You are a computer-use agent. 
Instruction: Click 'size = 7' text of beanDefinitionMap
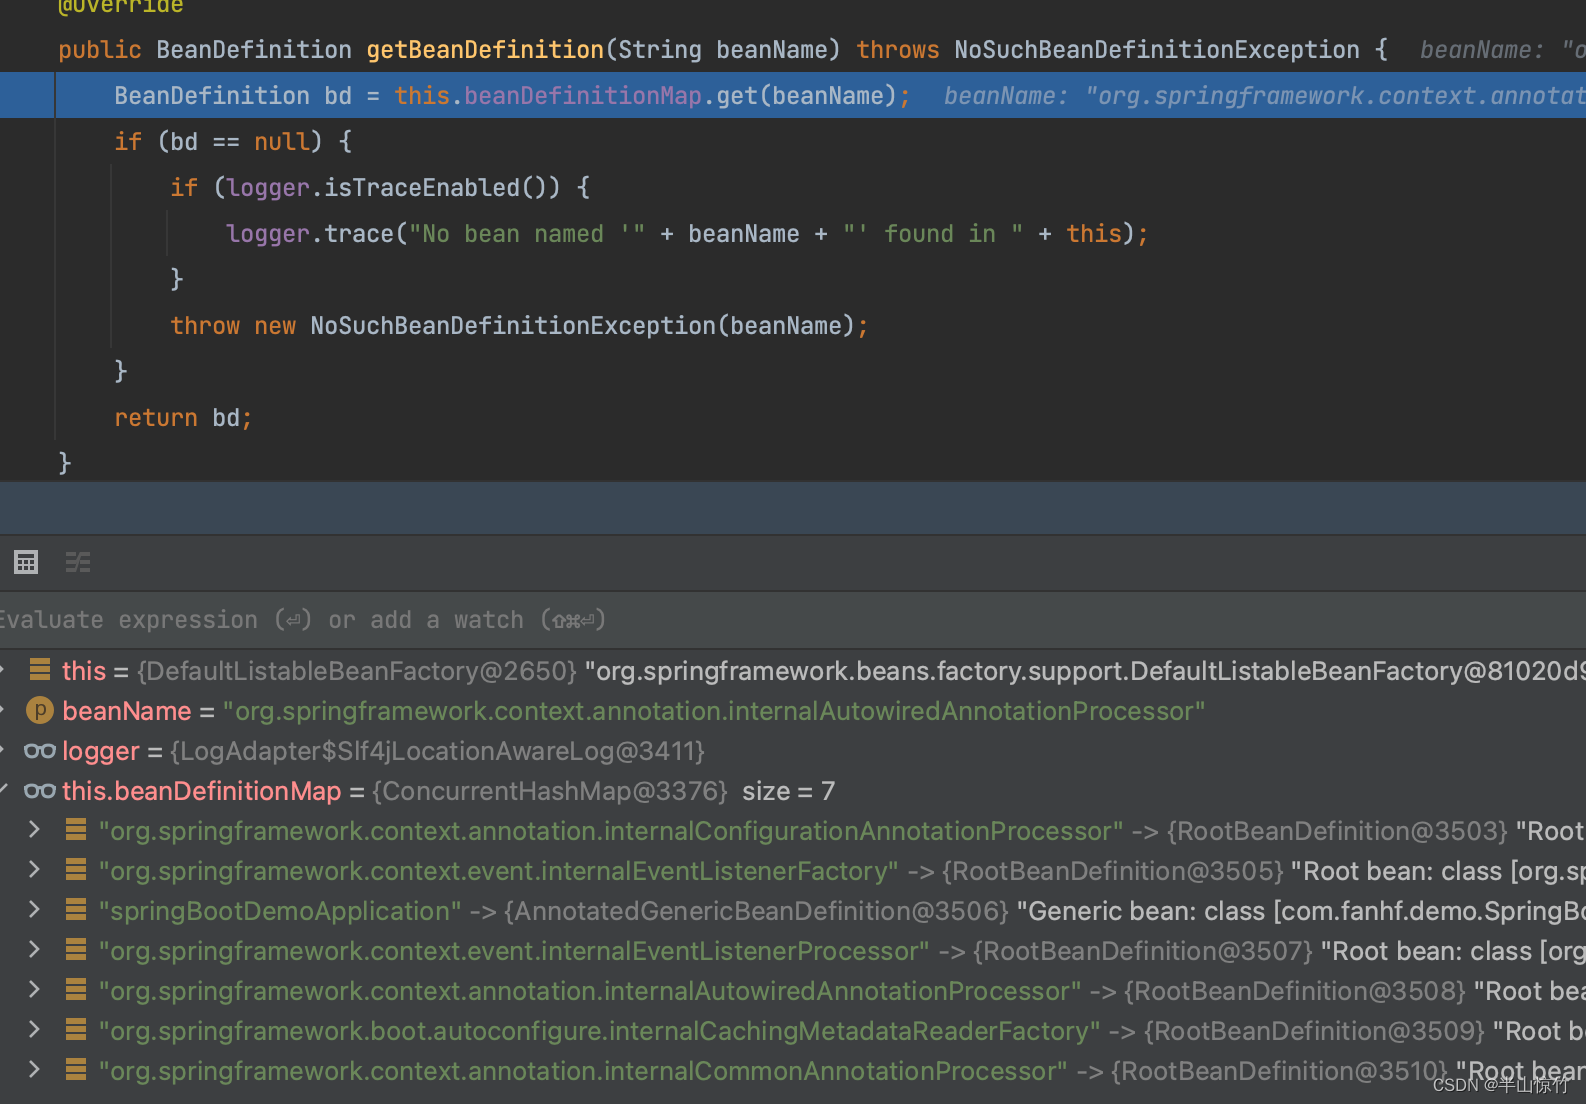[x=788, y=791]
